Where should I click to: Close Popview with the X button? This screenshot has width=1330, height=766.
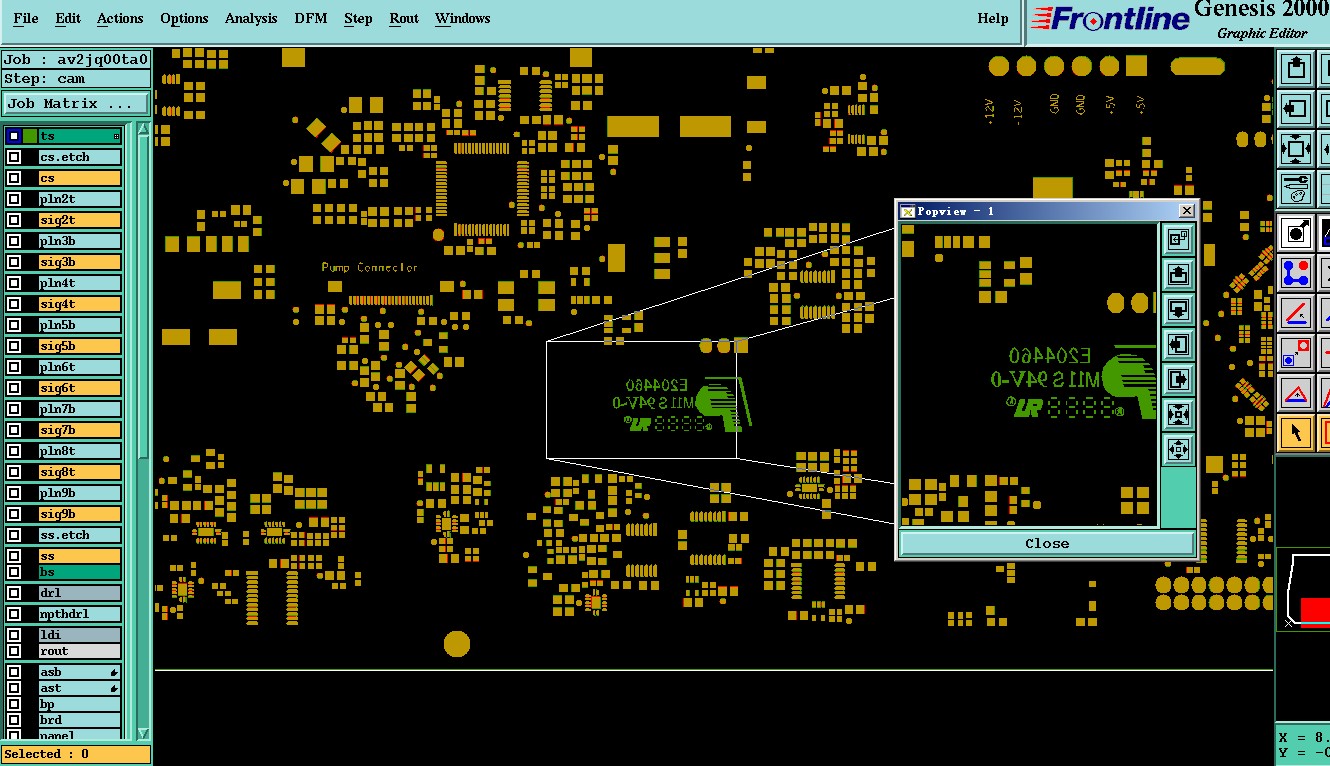[x=1186, y=210]
